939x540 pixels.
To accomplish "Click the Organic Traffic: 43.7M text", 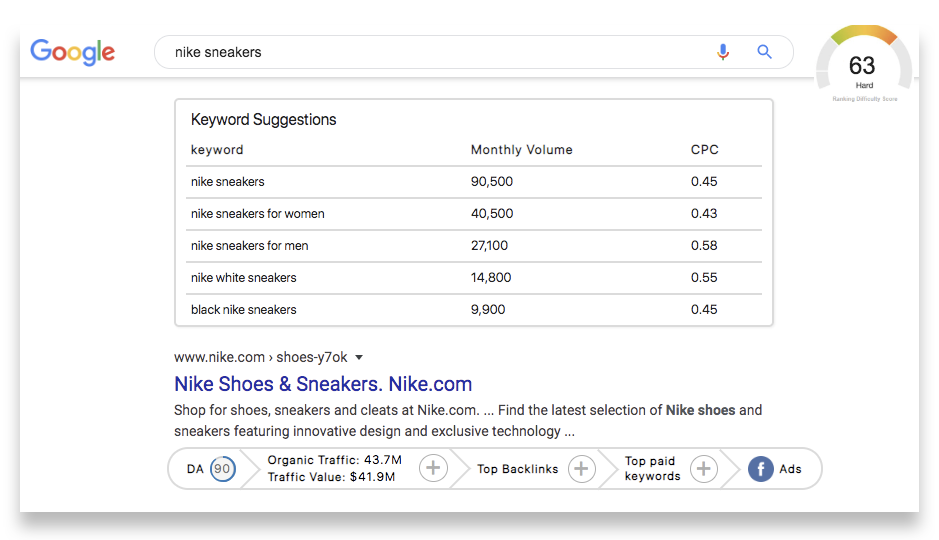I will (x=334, y=460).
